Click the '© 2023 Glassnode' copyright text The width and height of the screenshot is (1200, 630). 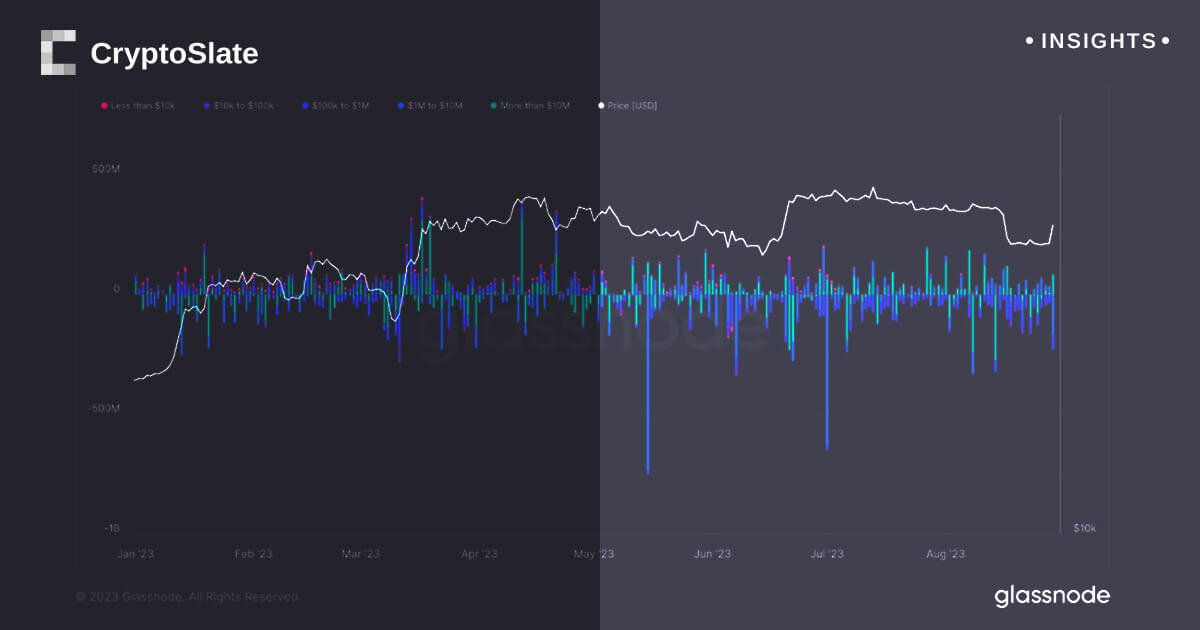point(187,597)
